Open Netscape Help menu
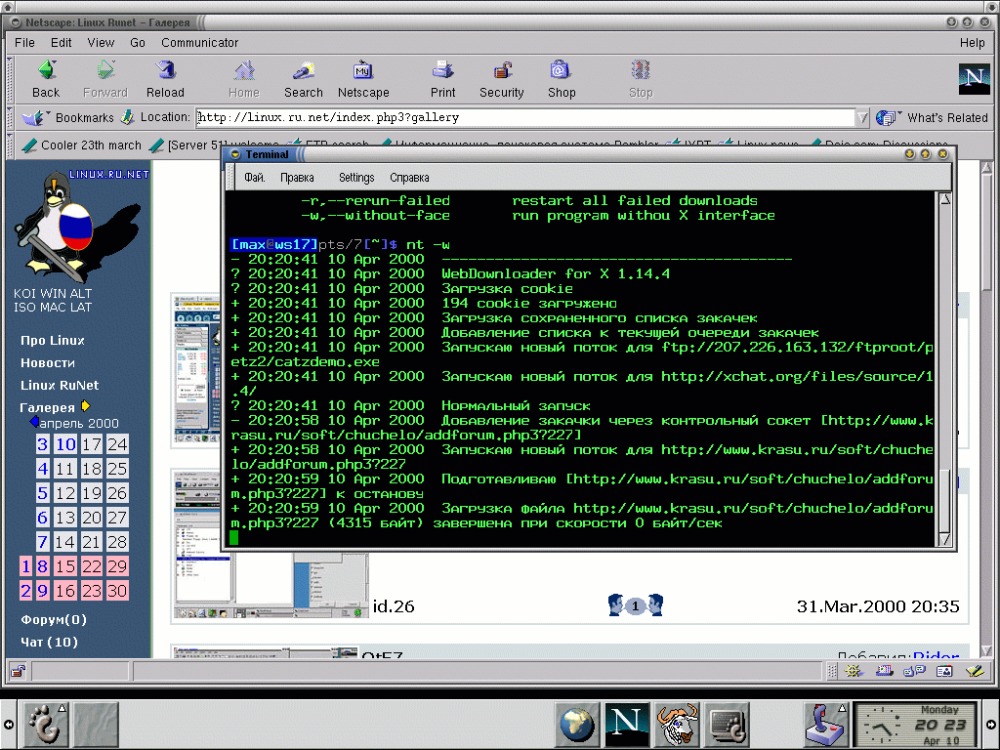1000x750 pixels. pyautogui.click(x=972, y=43)
